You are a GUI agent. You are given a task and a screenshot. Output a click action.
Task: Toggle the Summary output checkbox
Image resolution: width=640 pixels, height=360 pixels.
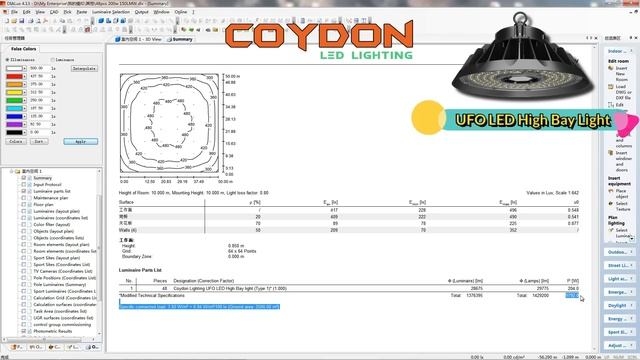pos(24,178)
